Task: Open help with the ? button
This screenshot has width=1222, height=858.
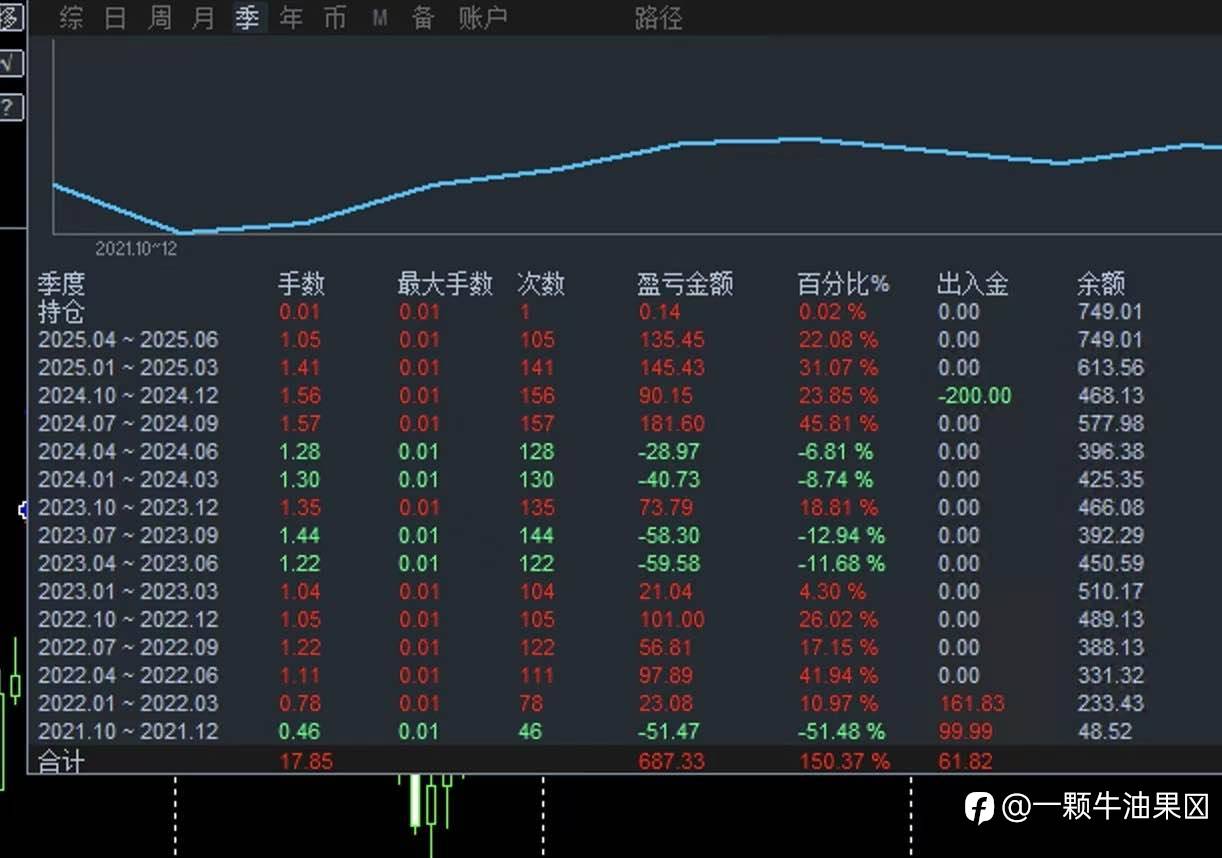Action: pos(9,107)
